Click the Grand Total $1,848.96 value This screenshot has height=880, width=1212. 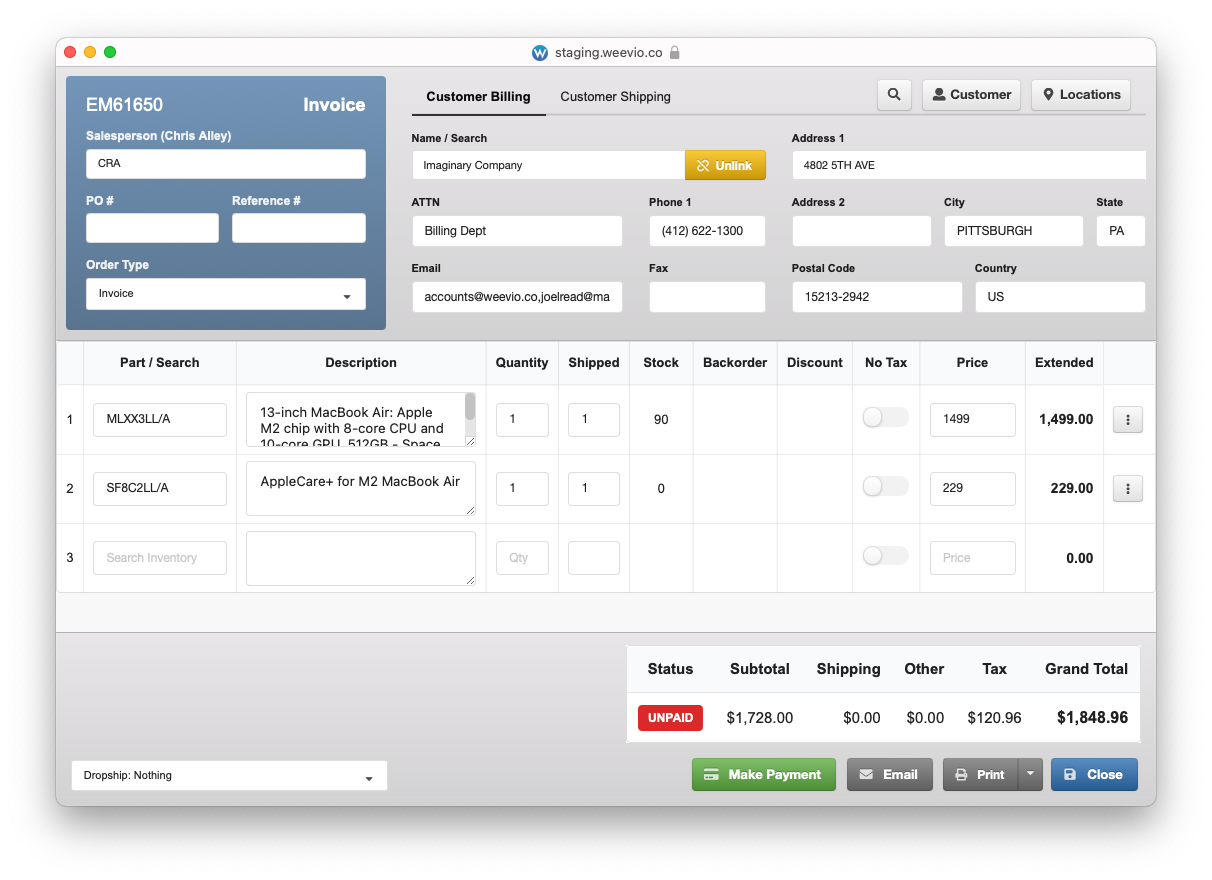1092,718
